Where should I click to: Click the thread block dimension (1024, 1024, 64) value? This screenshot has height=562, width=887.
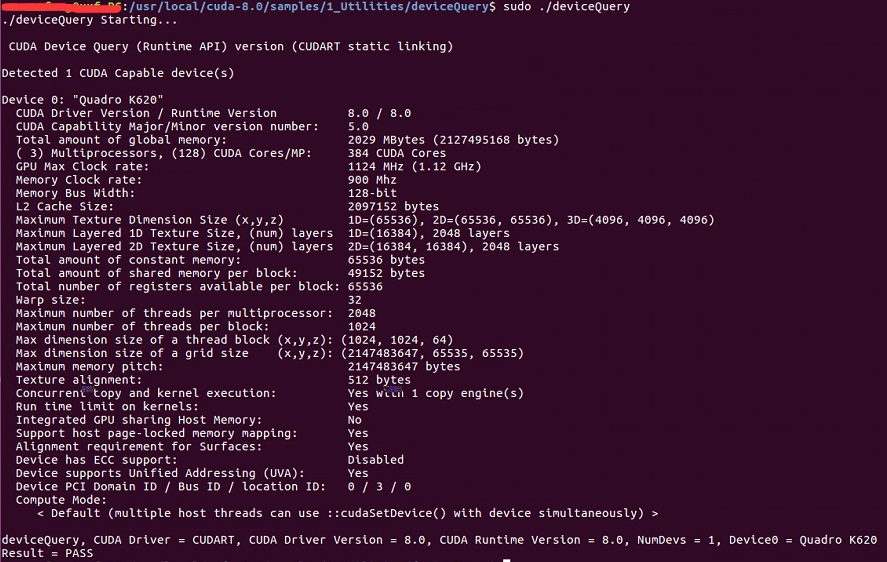pos(400,340)
